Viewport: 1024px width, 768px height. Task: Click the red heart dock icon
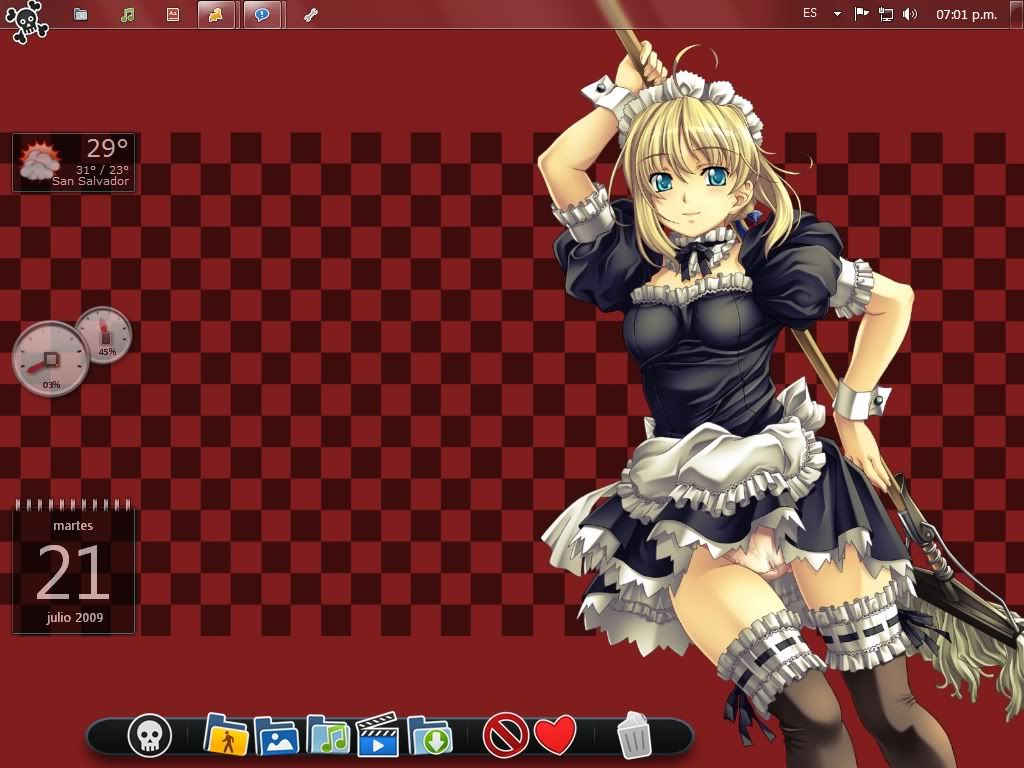click(555, 735)
